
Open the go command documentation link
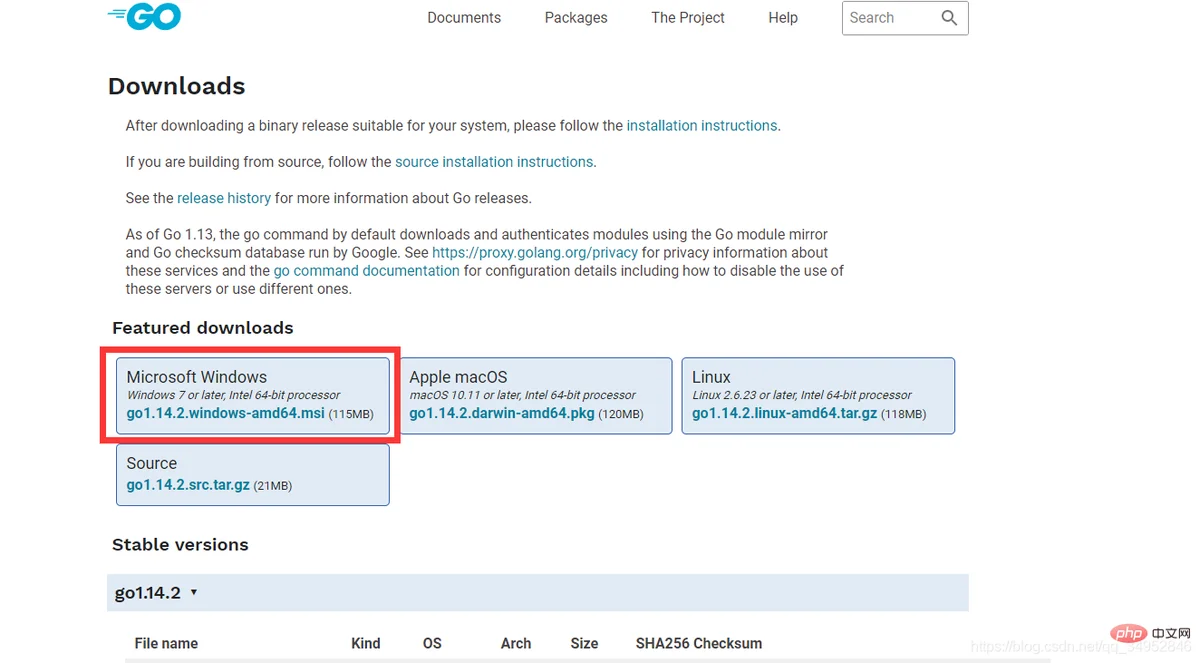pyautogui.click(x=367, y=271)
